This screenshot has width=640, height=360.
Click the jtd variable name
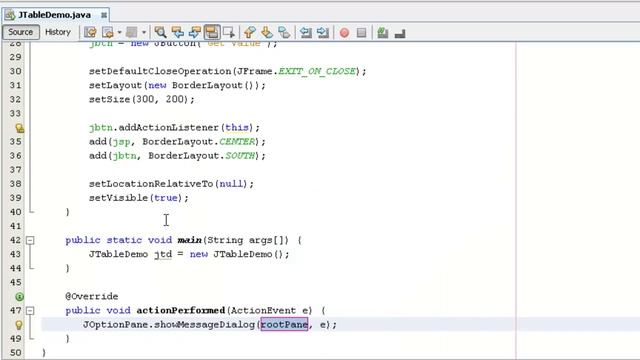pos(163,254)
